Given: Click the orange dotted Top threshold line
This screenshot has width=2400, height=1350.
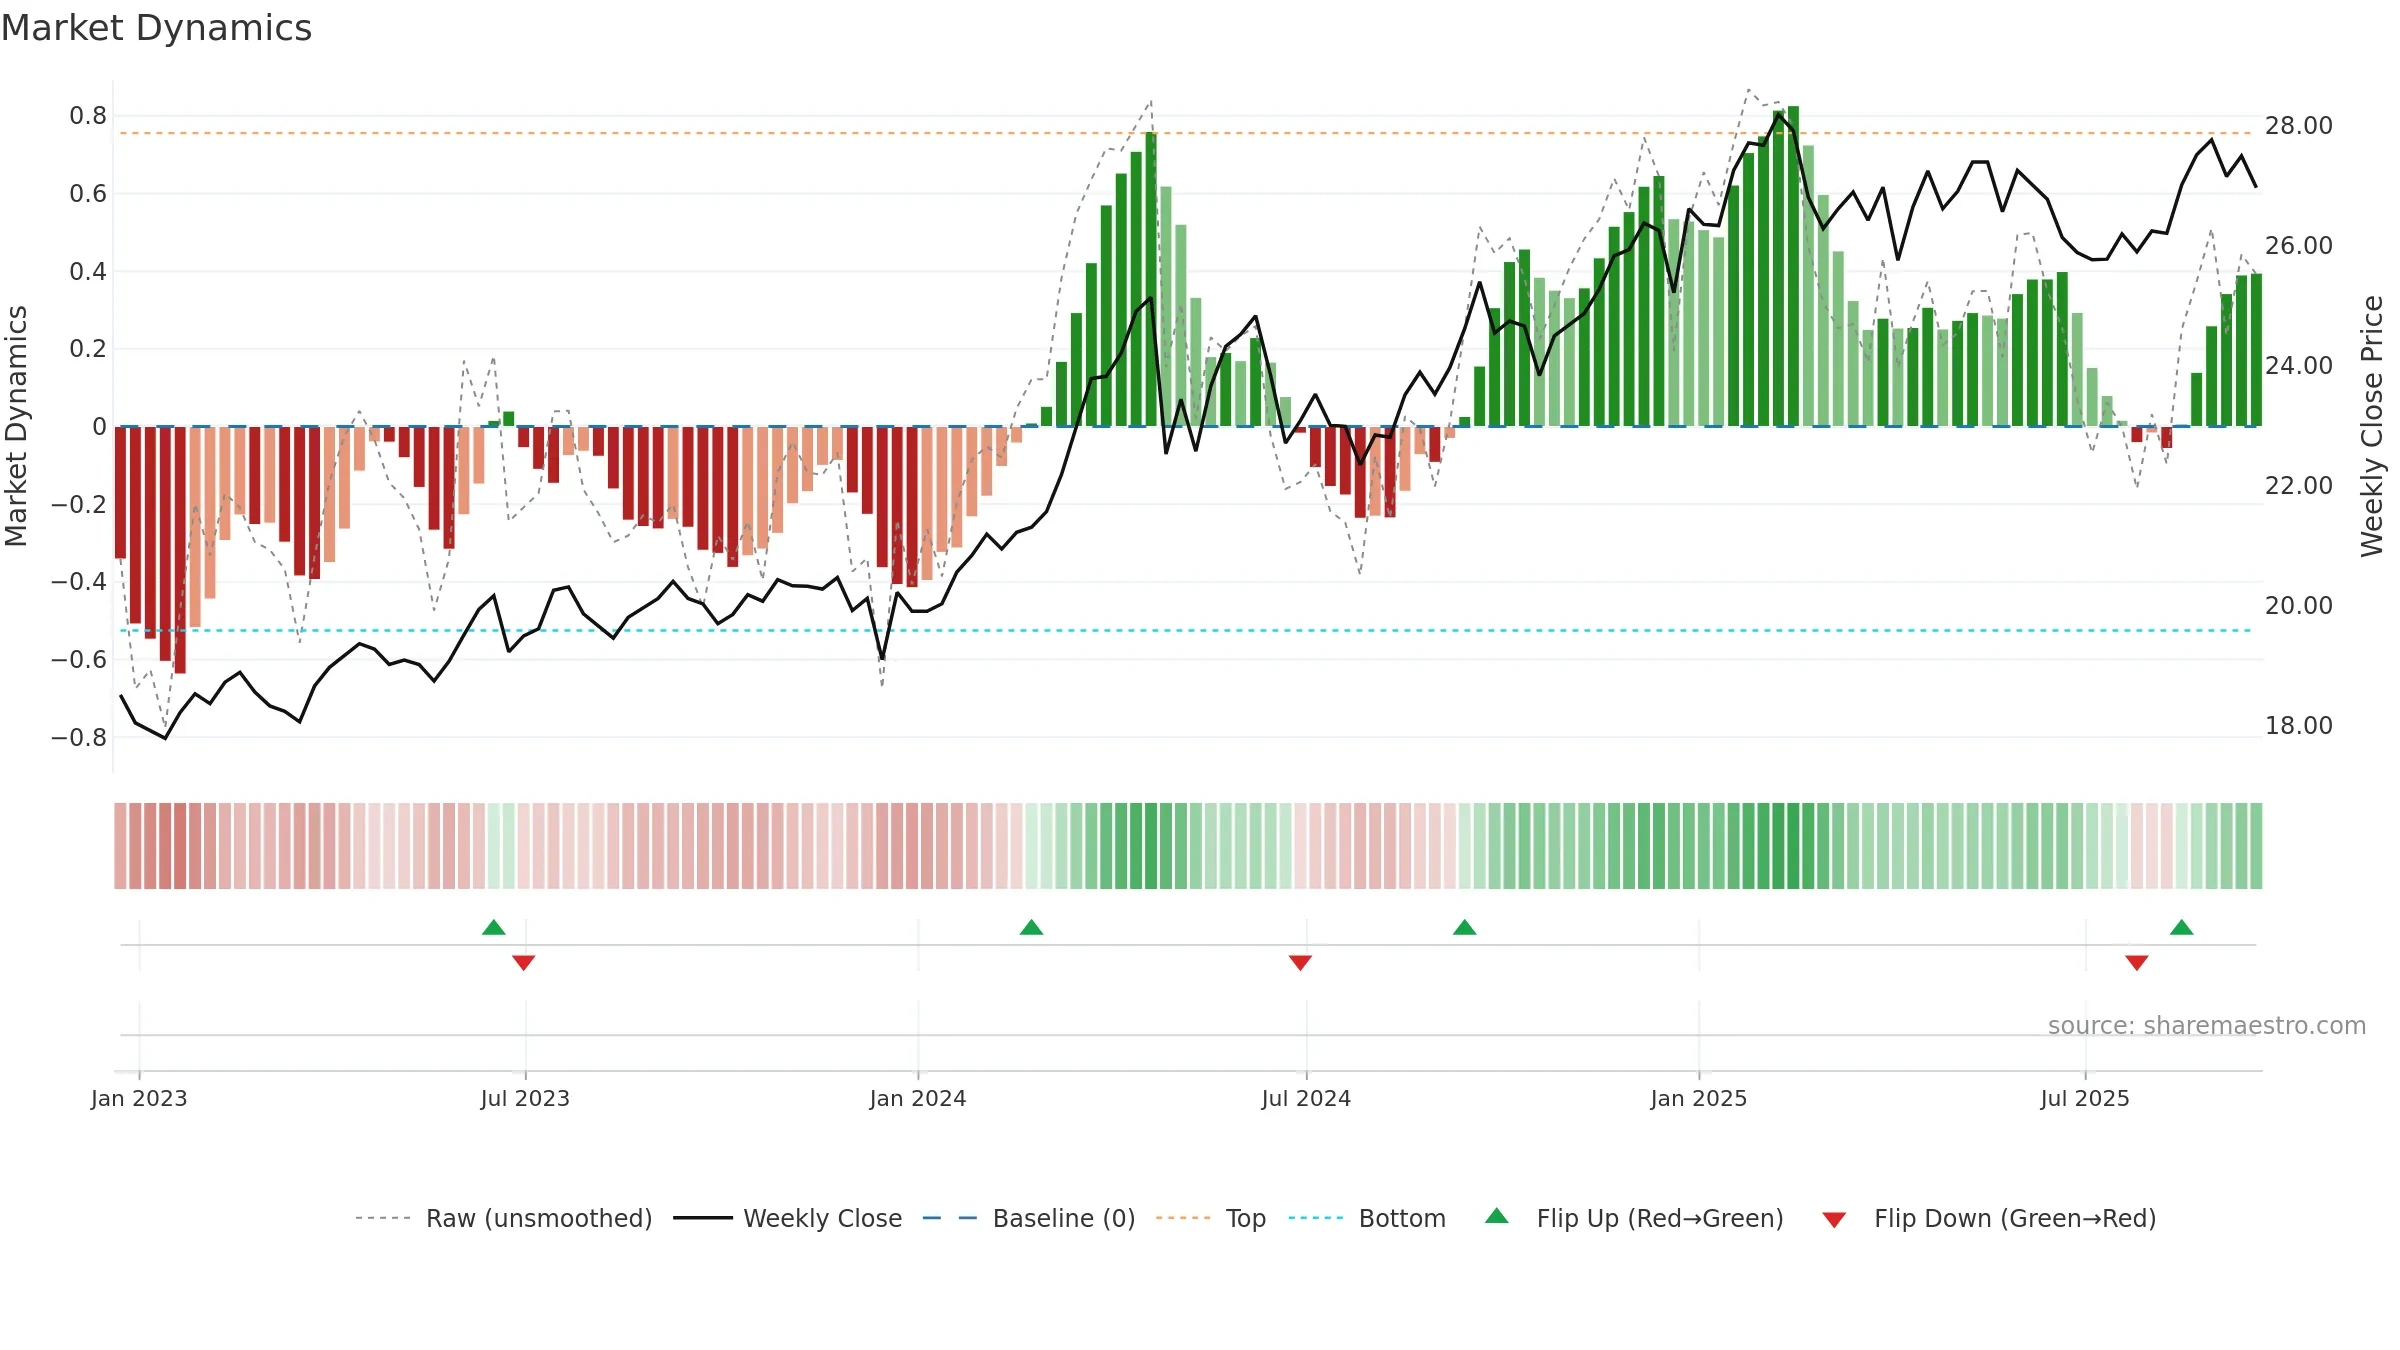Looking at the screenshot, I should pos(1188,133).
